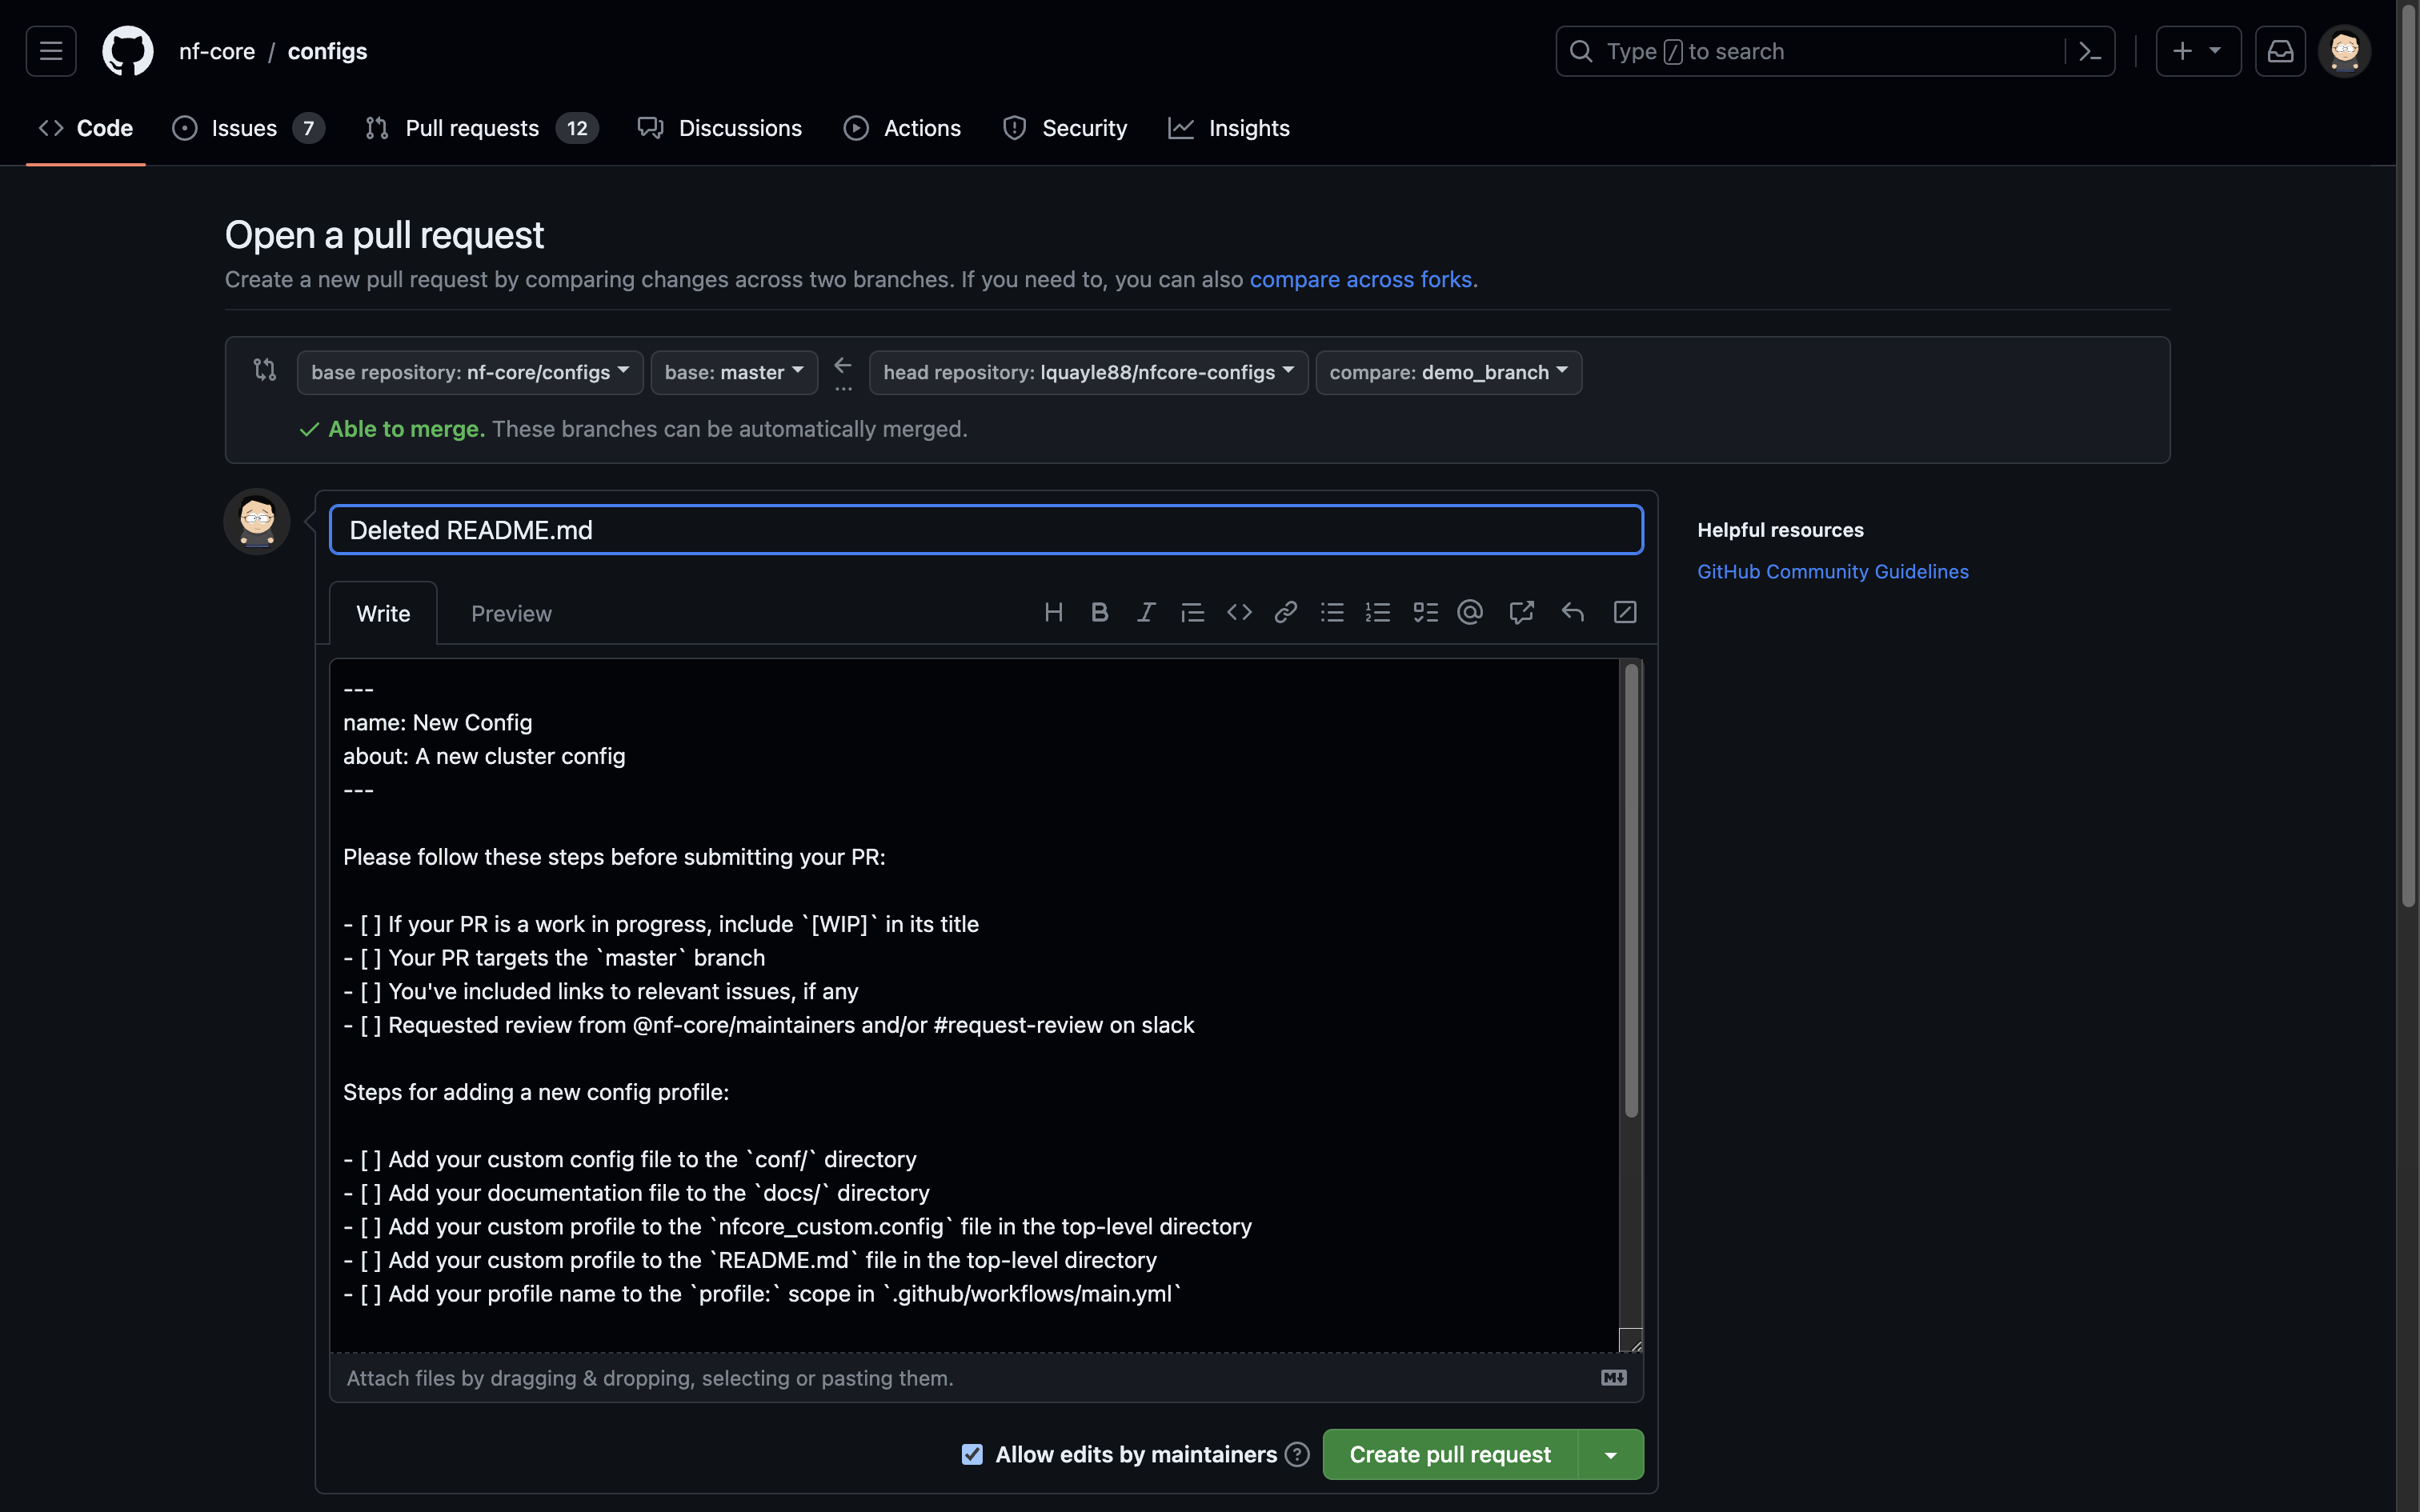Image resolution: width=2420 pixels, height=1512 pixels.
Task: Go to configs repository link
Action: pyautogui.click(x=327, y=51)
